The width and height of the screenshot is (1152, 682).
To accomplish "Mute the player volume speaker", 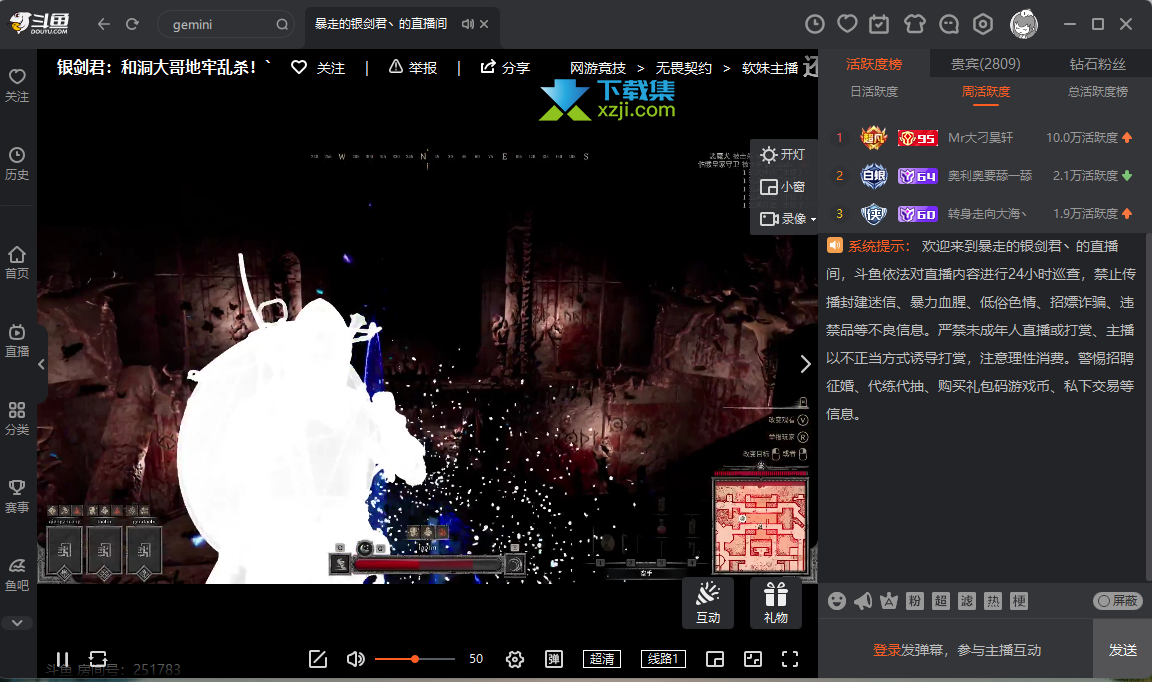I will 356,659.
